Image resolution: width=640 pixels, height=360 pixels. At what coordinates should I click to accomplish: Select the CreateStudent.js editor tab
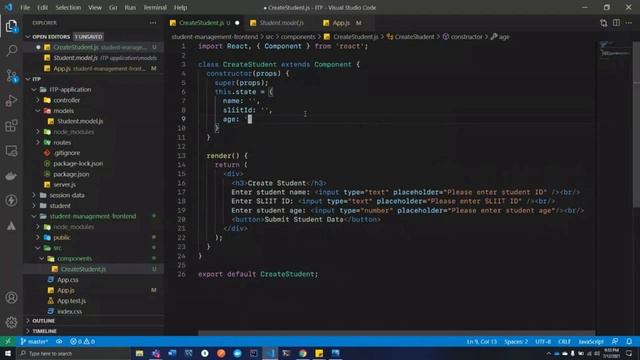tap(205, 23)
